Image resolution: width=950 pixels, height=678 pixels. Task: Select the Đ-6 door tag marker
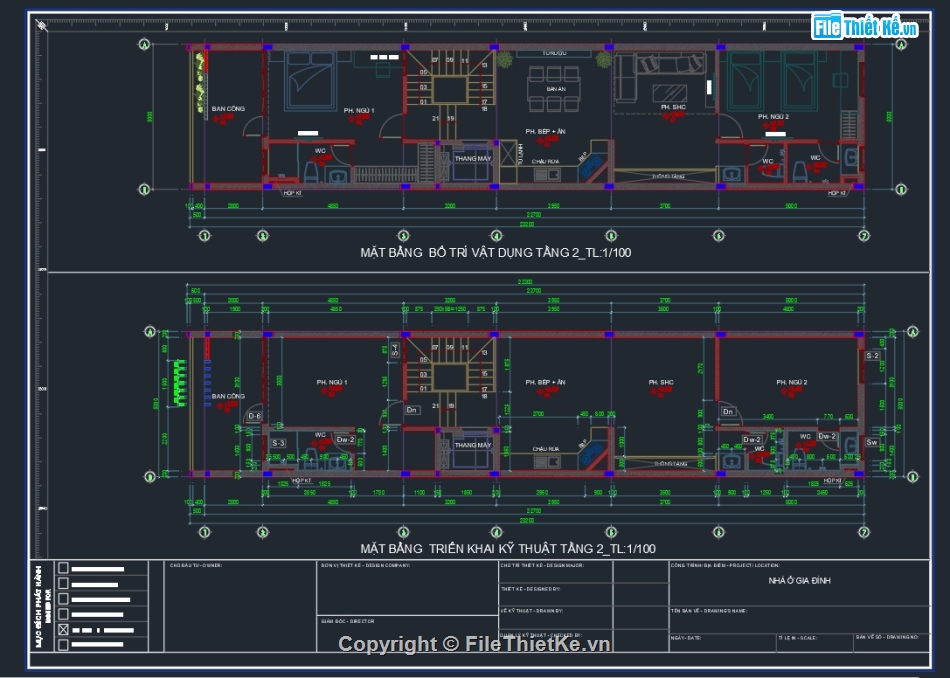(255, 415)
